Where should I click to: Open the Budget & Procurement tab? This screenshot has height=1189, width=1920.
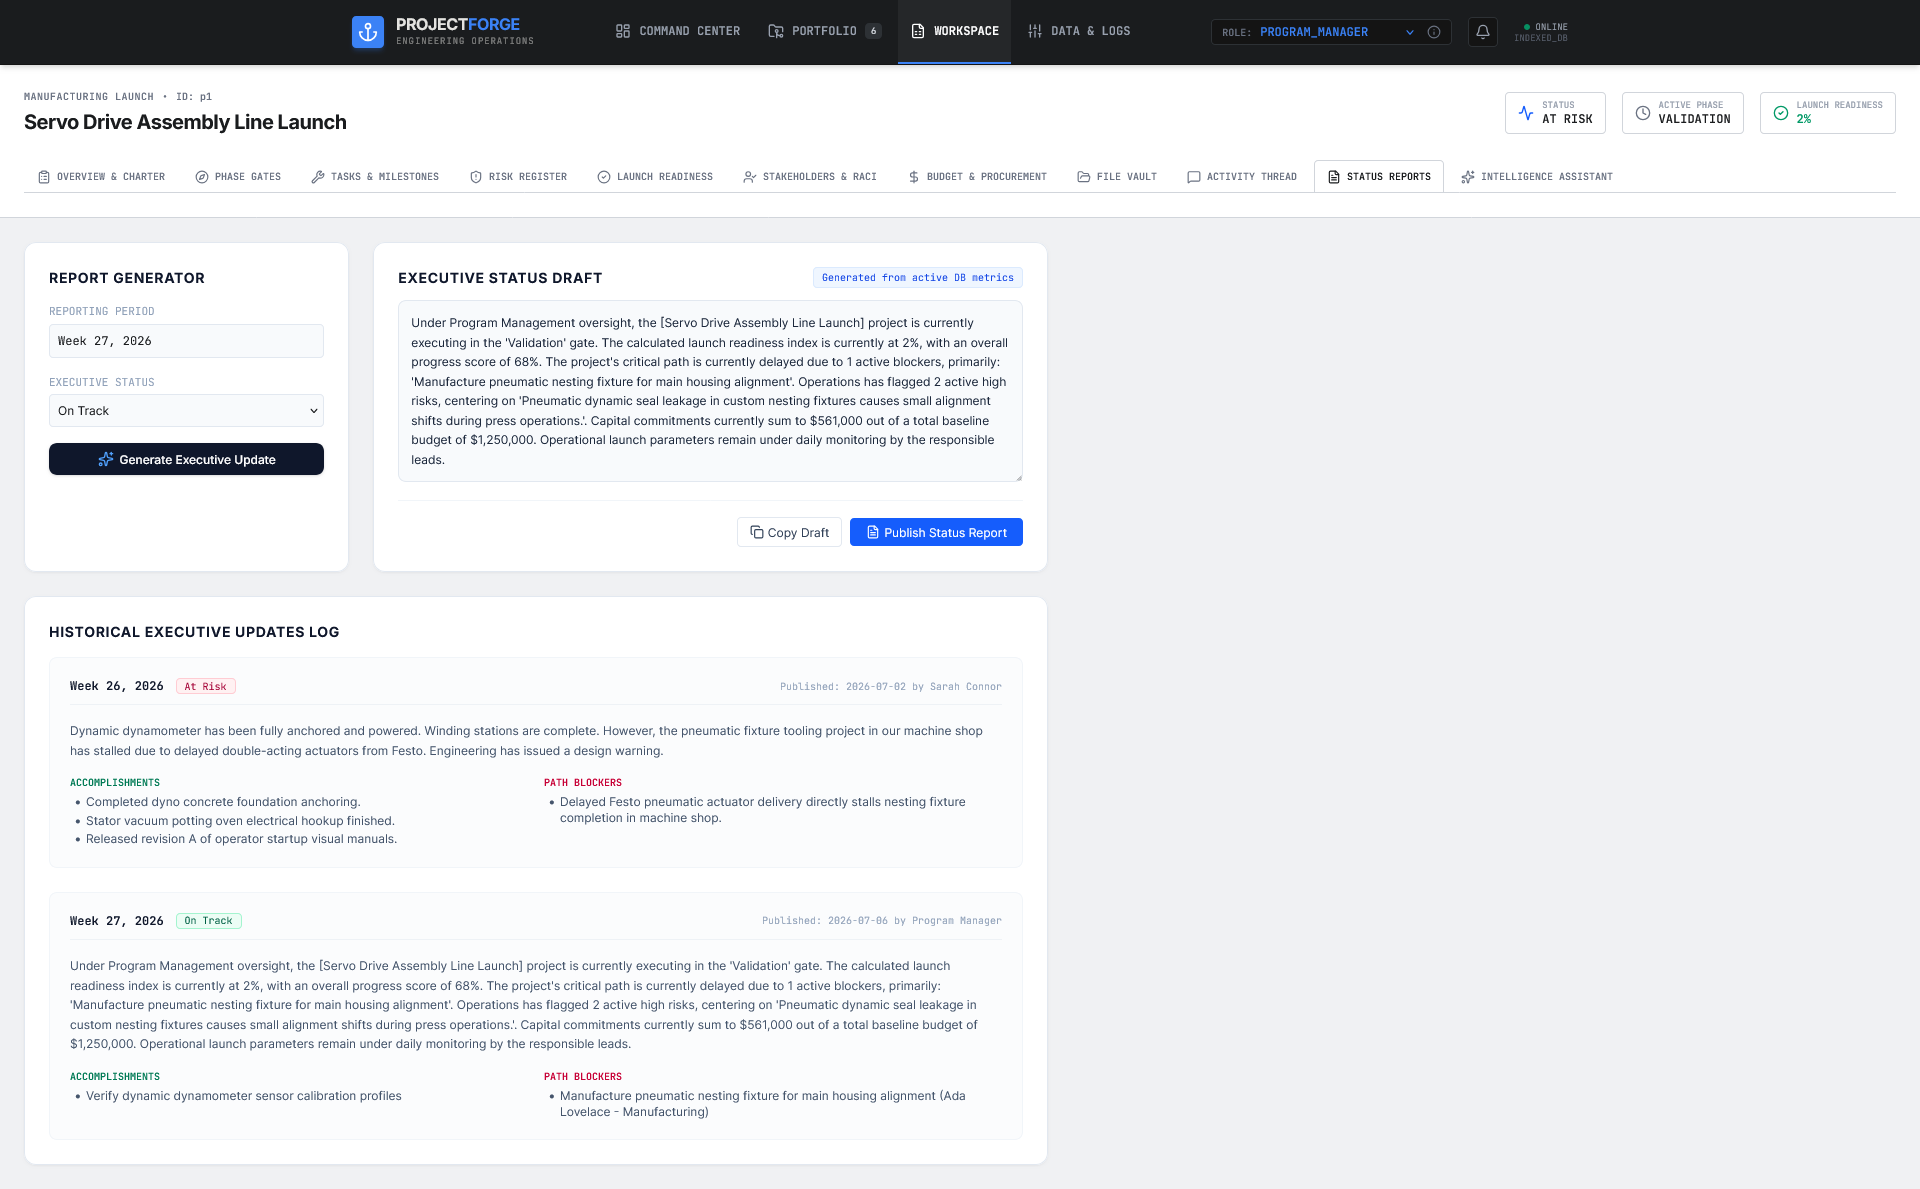pos(977,177)
